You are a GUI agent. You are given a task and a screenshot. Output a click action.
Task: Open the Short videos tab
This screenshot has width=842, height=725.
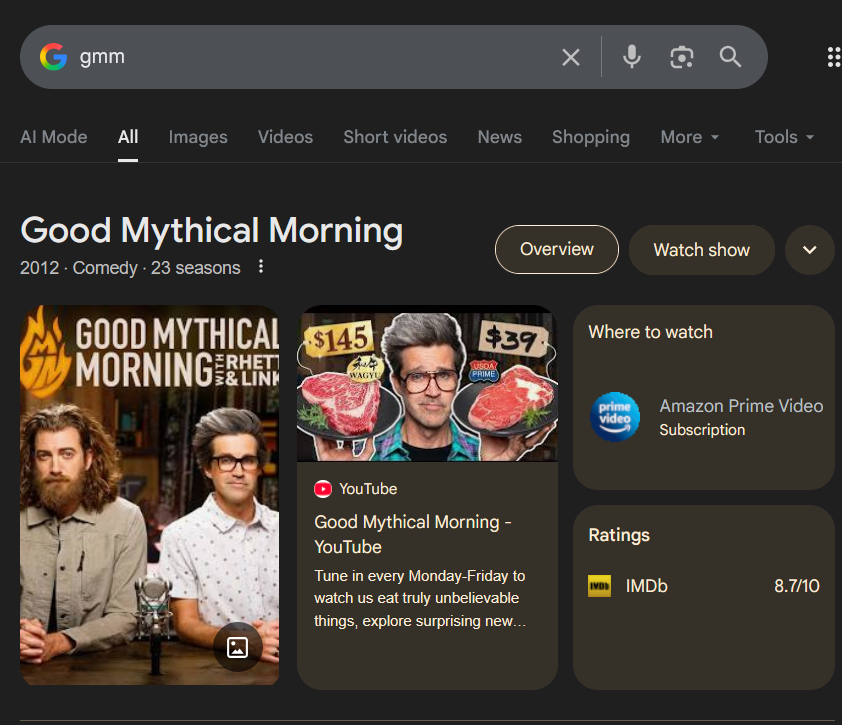(395, 137)
